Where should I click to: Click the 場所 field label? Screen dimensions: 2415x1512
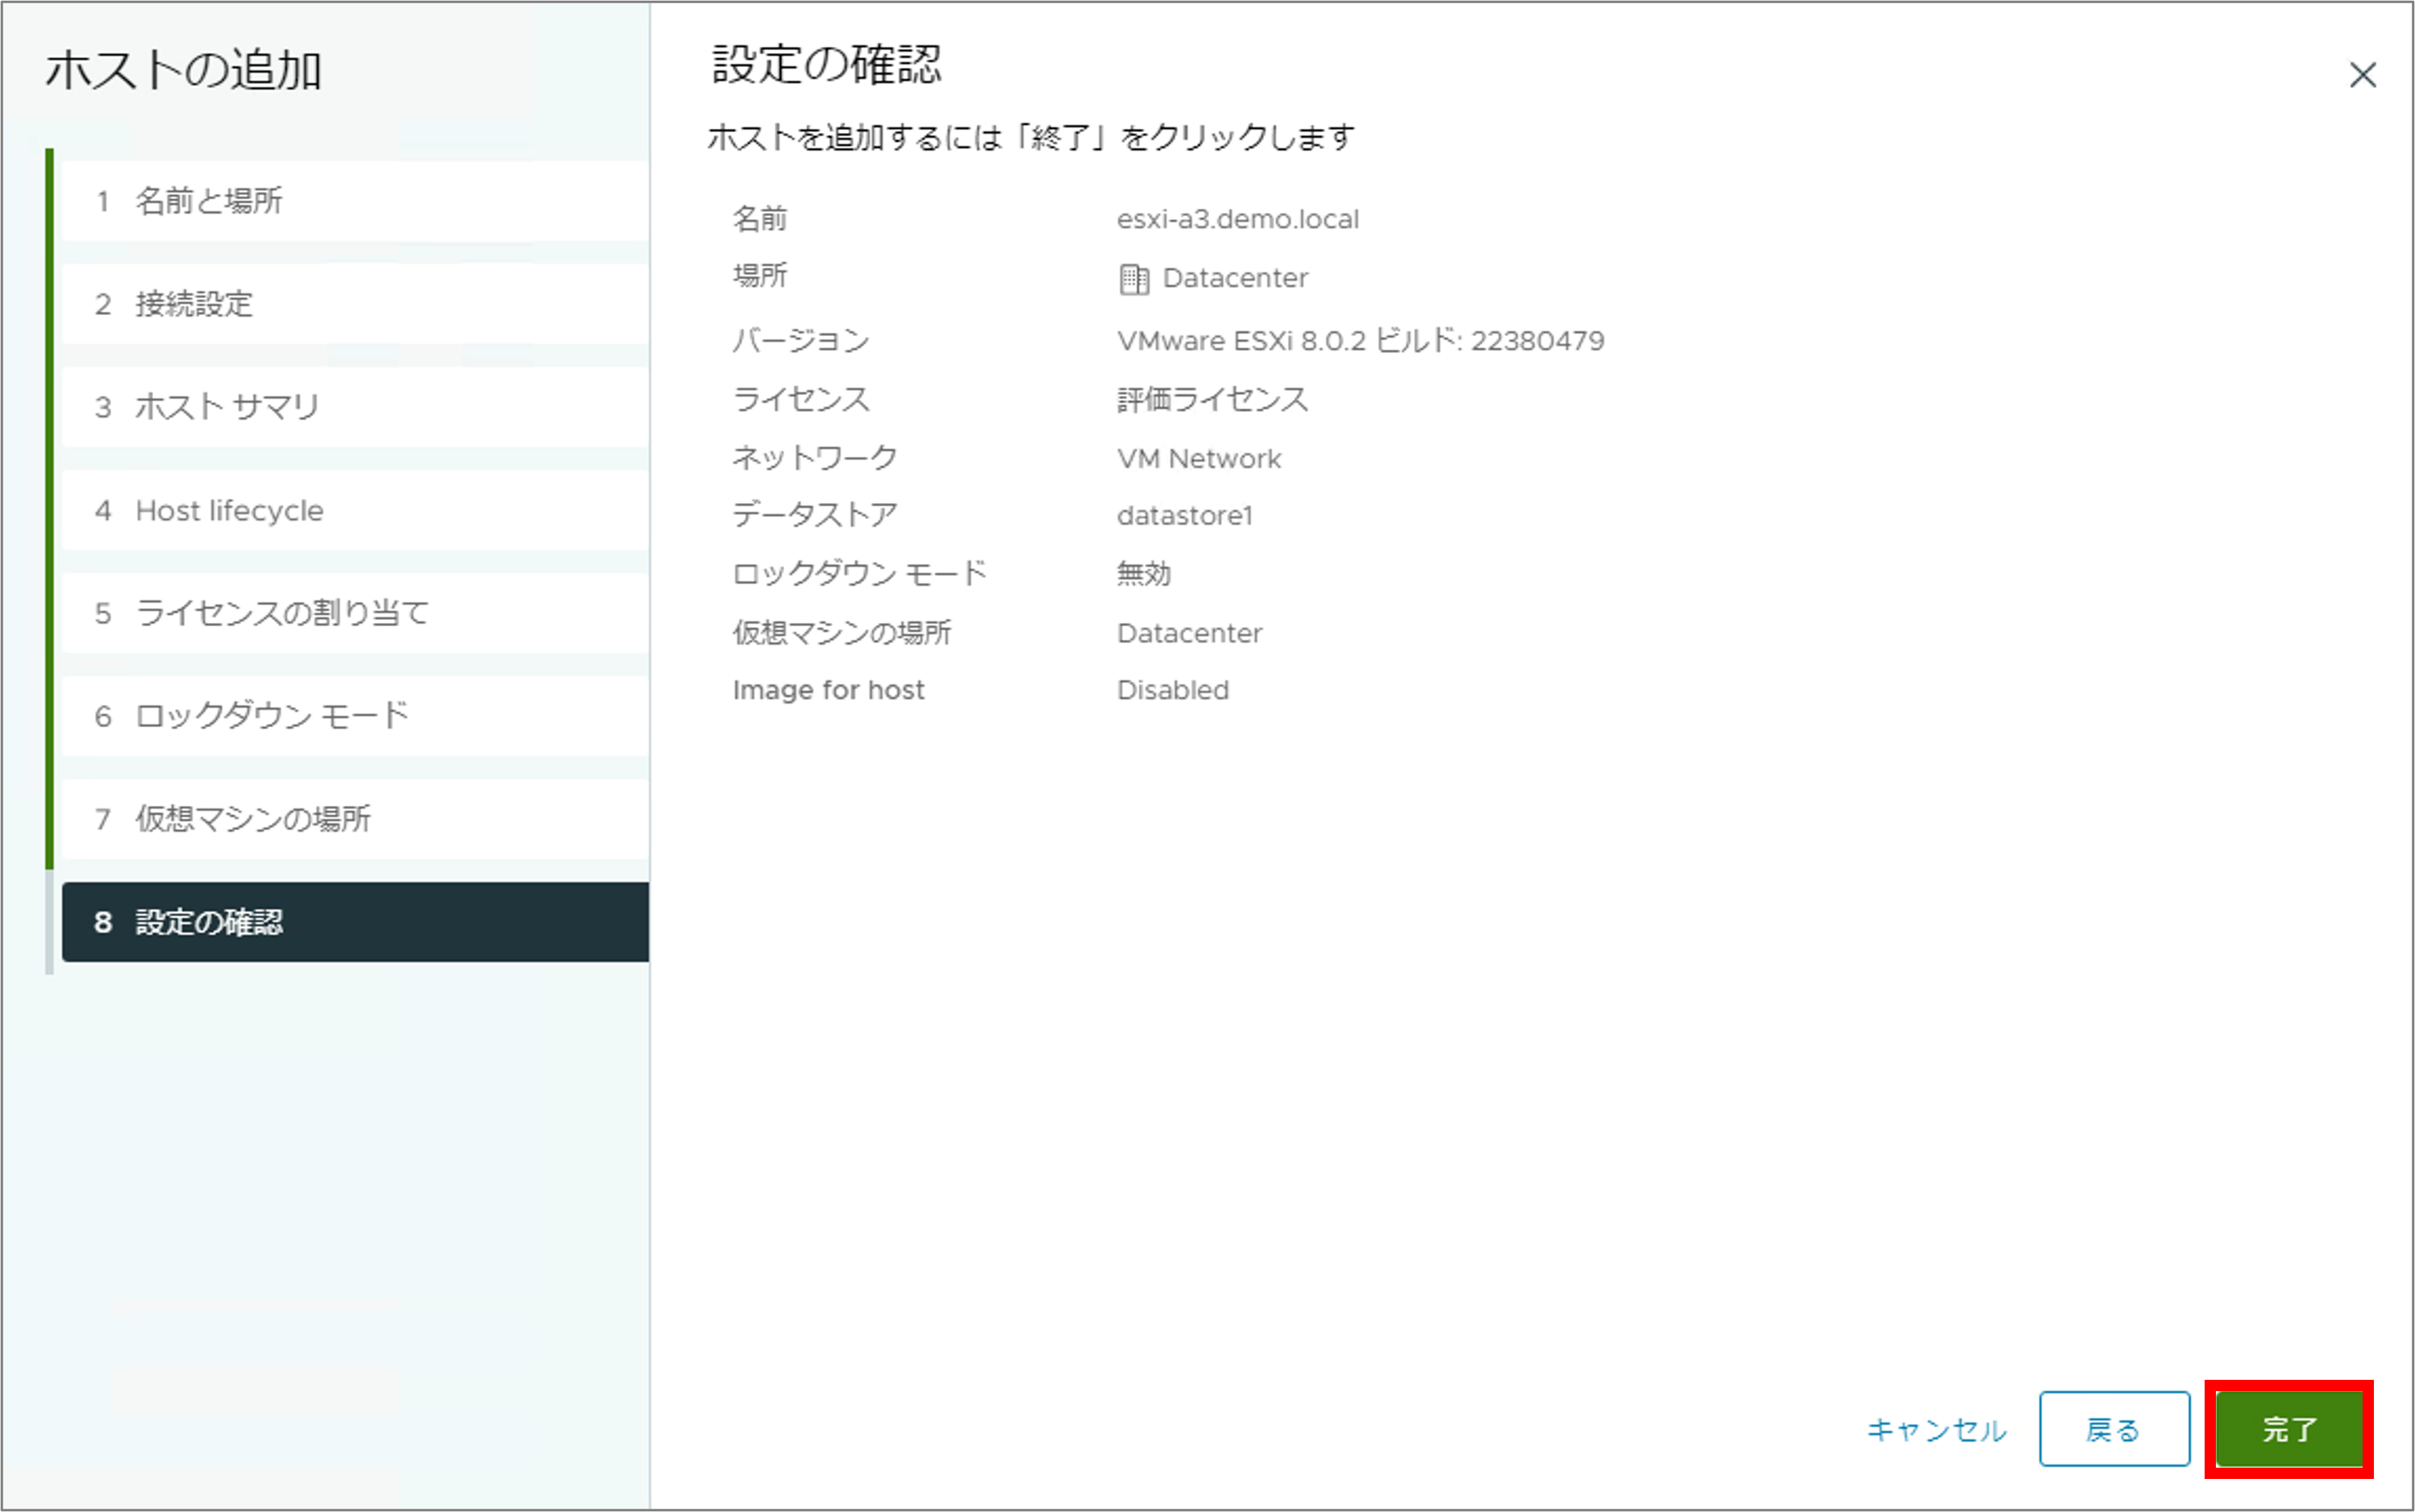pos(760,276)
